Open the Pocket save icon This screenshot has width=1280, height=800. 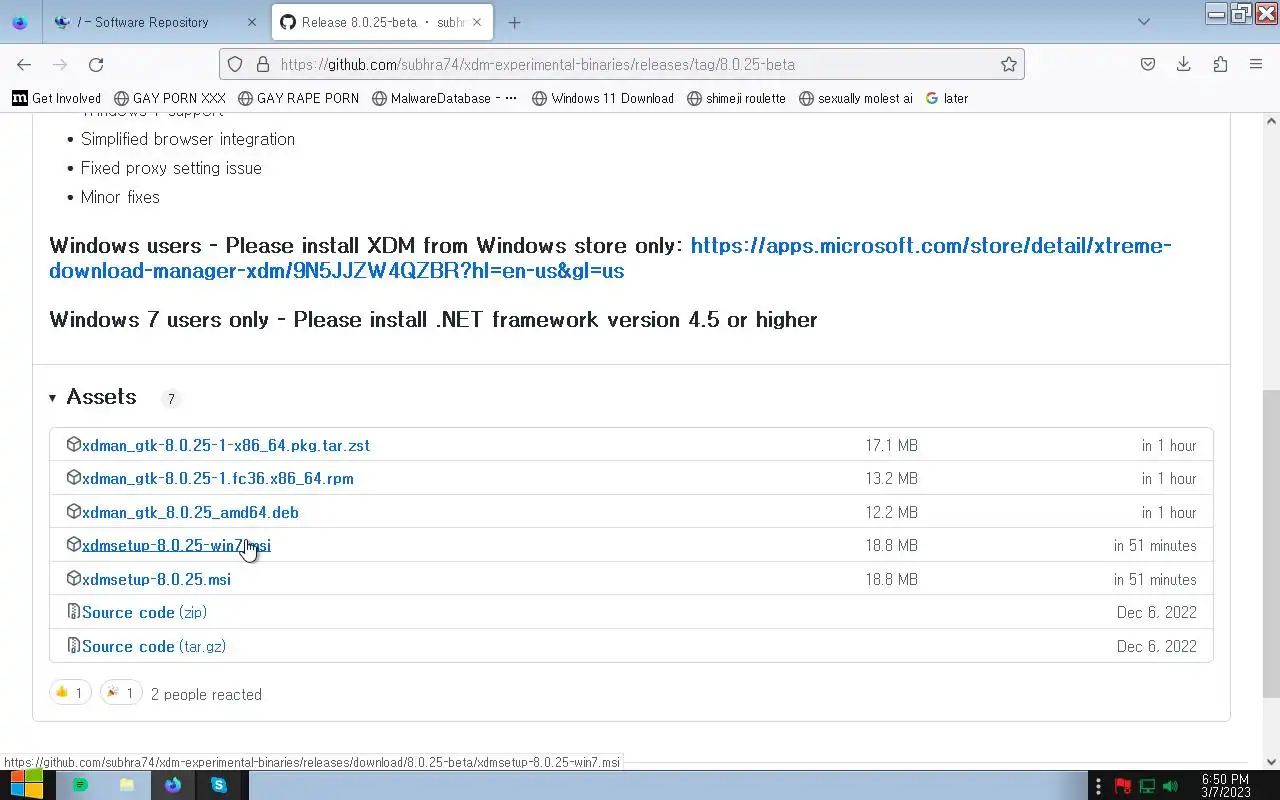(x=1148, y=64)
